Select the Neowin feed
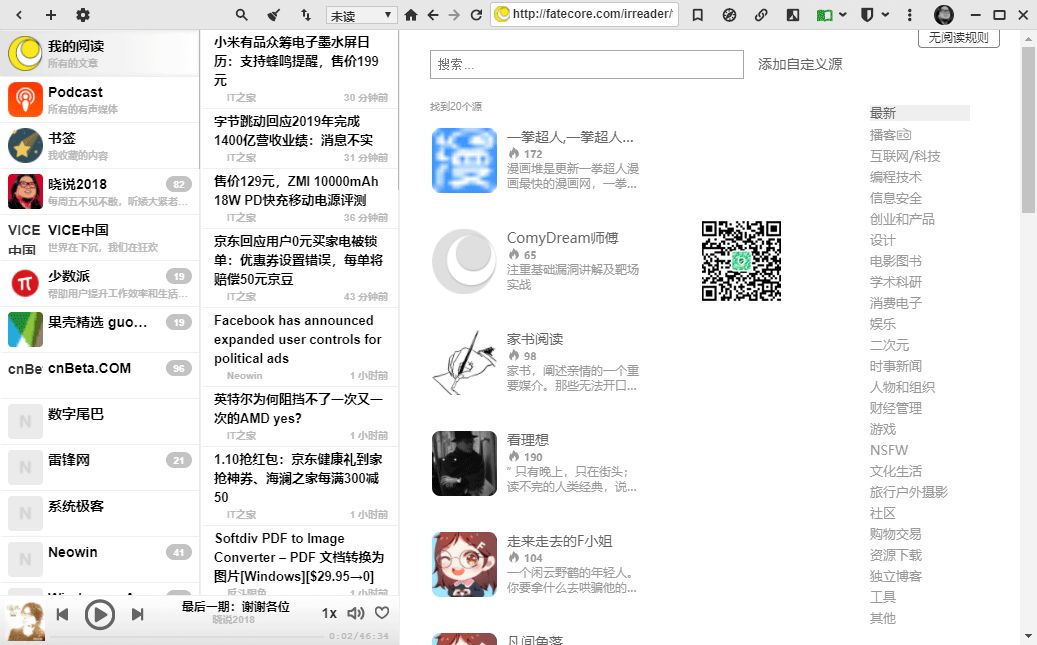Viewport: 1037px width, 645px height. click(99, 559)
